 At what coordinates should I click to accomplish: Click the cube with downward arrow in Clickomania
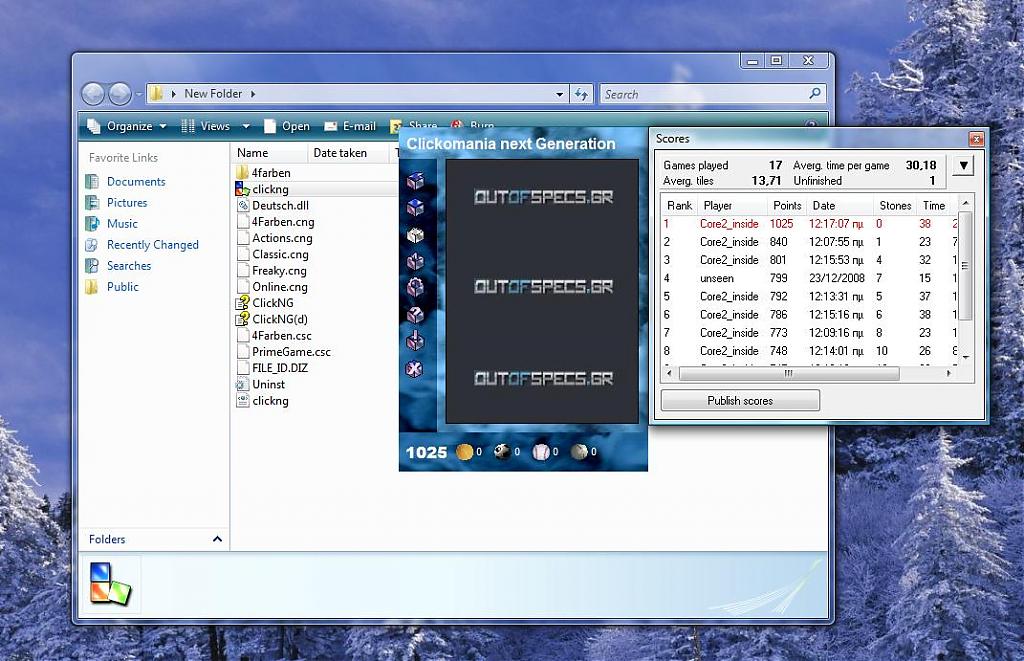[415, 341]
